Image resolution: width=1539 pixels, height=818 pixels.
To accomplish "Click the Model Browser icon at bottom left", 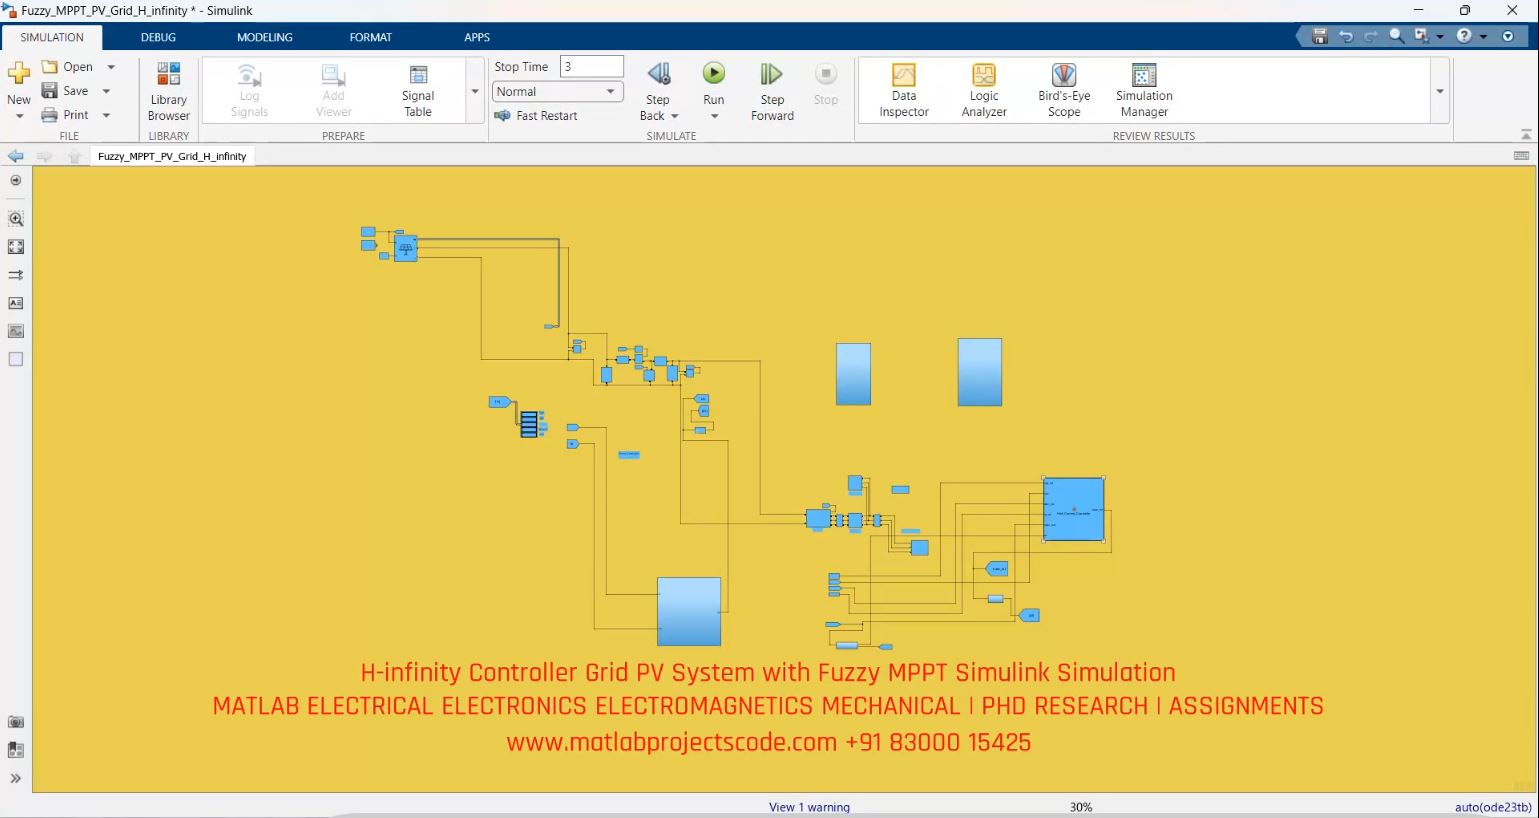I will [x=16, y=750].
